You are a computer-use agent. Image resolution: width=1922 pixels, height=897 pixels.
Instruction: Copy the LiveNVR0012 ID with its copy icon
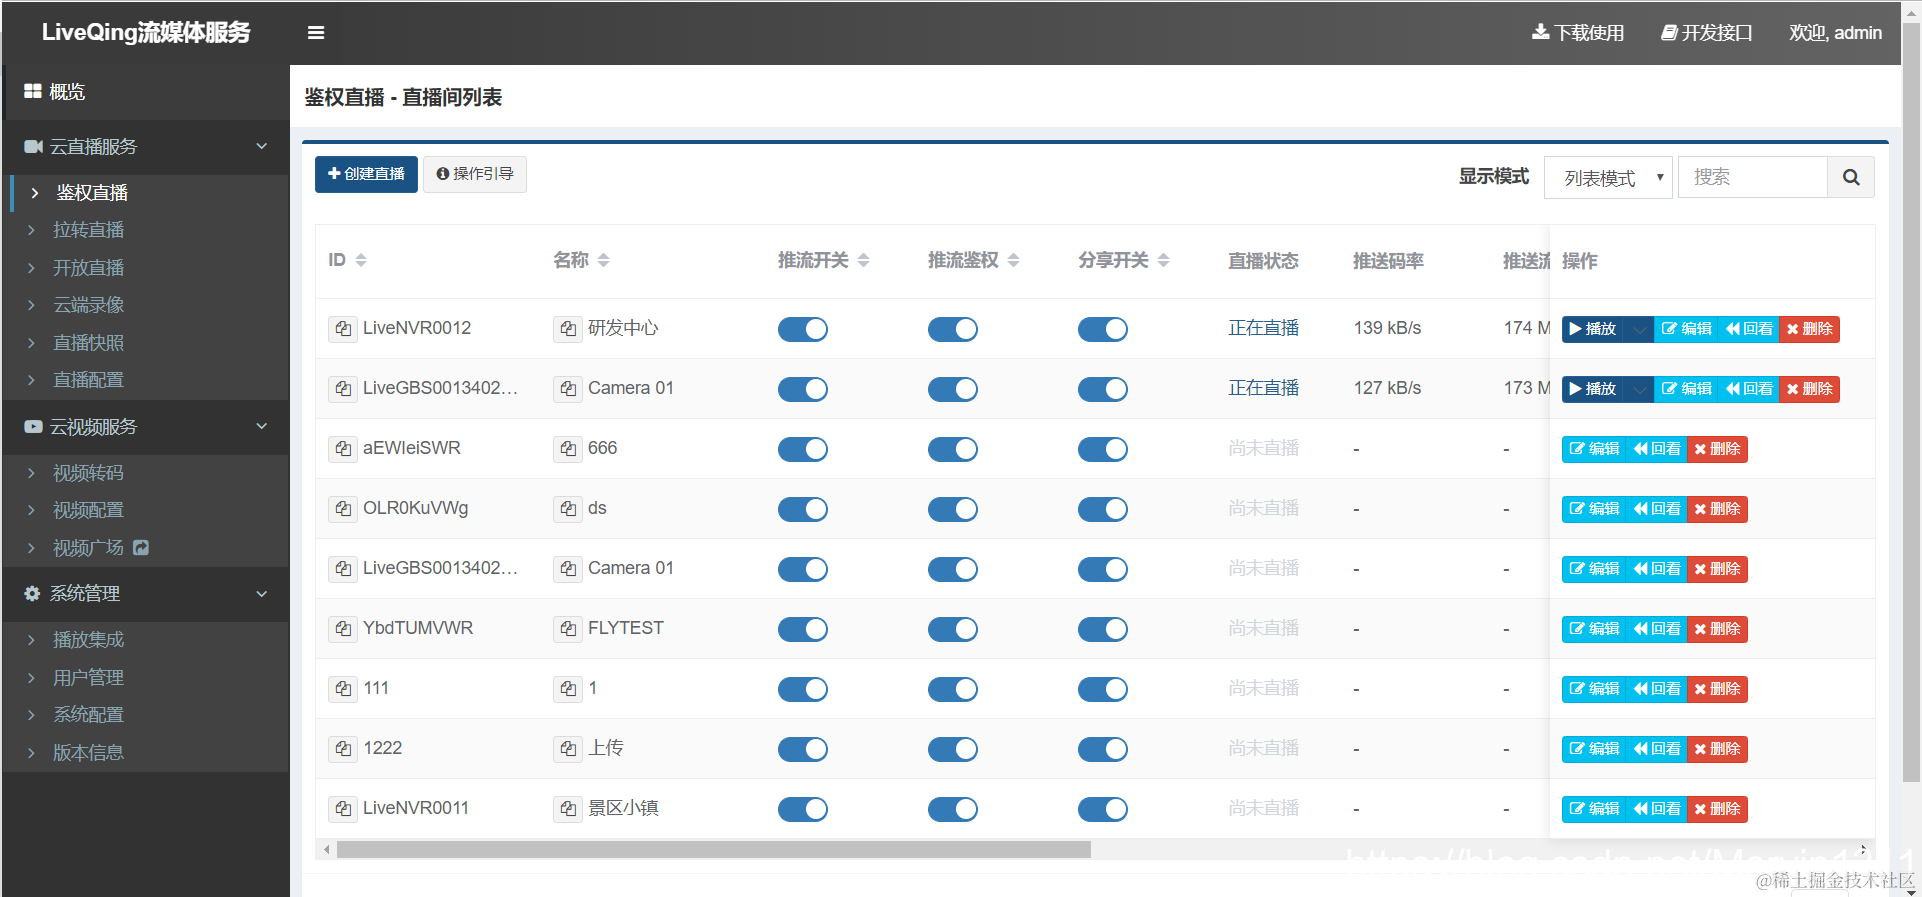343,329
